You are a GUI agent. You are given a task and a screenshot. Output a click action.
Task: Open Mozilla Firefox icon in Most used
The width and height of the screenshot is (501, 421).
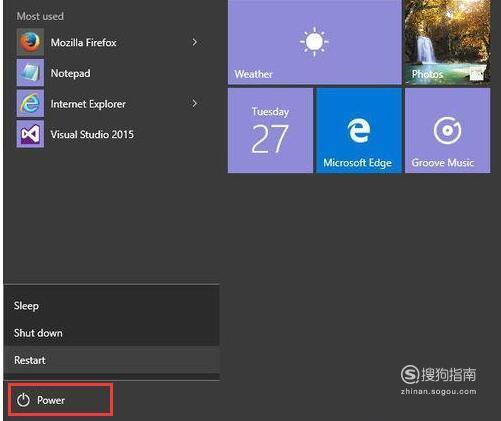pos(30,42)
